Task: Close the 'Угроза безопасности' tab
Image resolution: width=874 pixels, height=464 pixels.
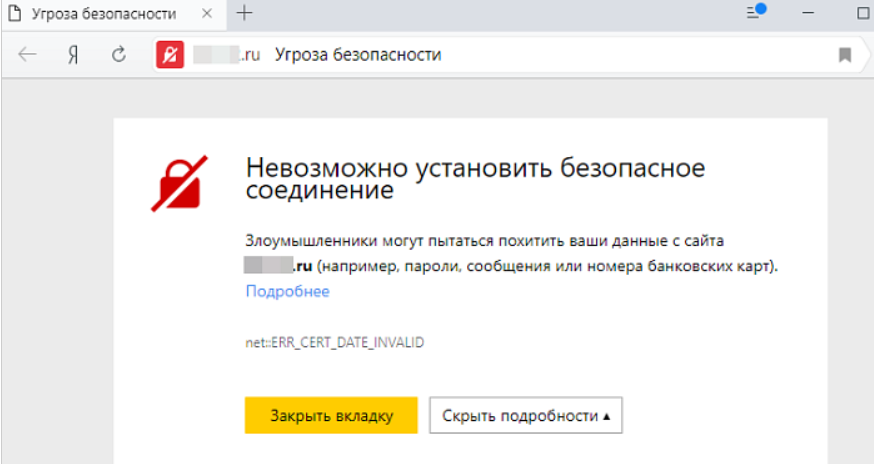Action: (x=207, y=13)
